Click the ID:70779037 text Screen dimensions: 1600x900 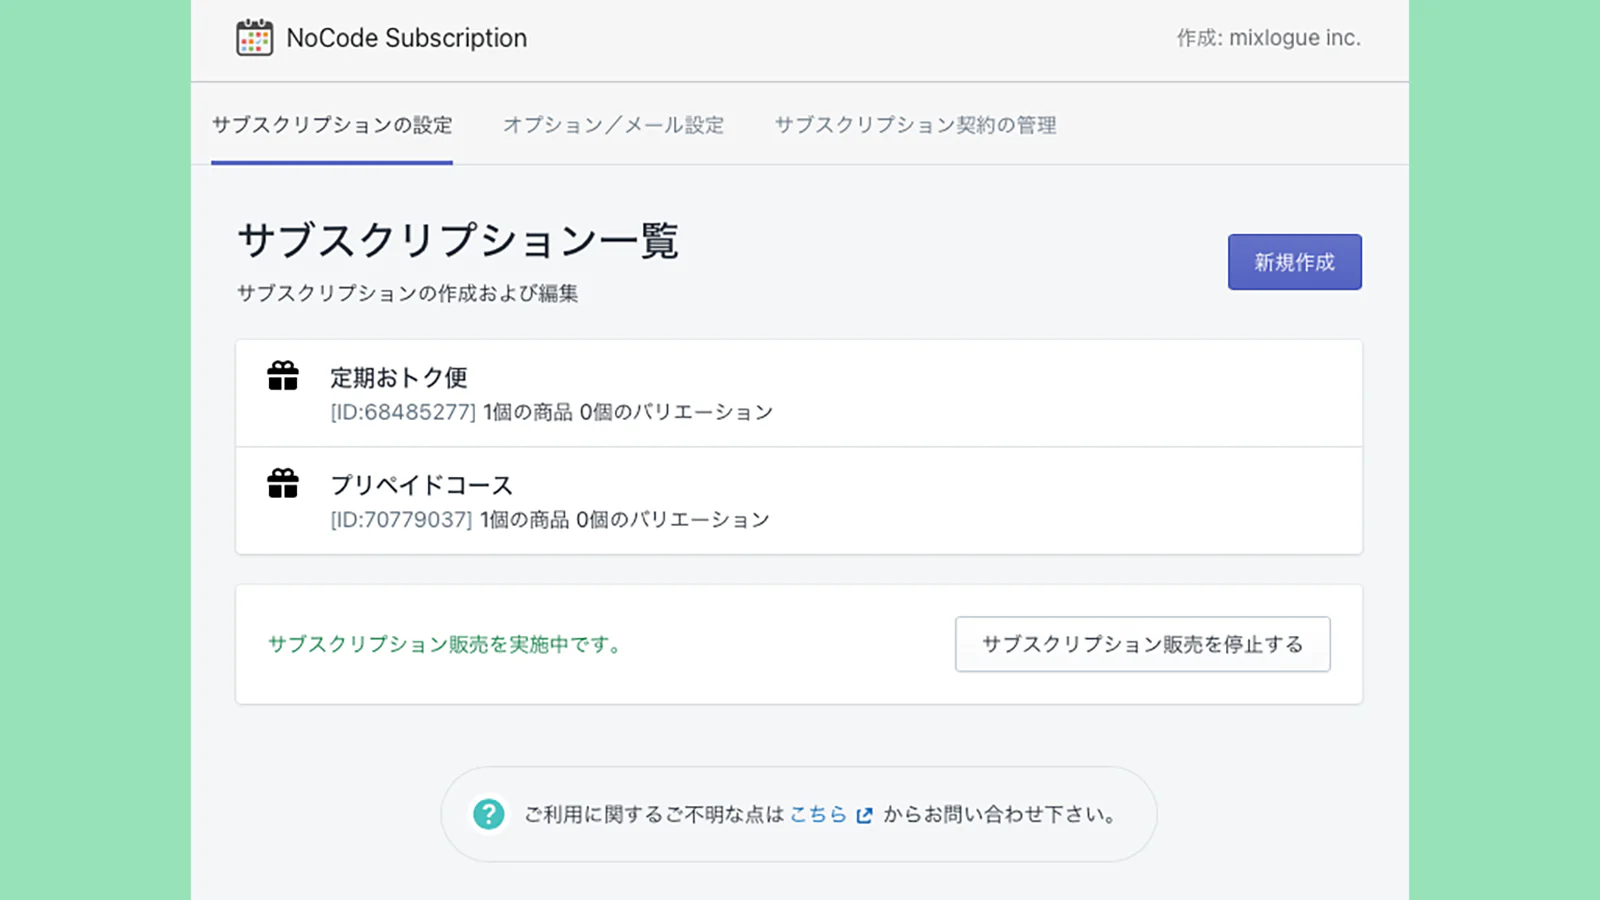point(401,519)
